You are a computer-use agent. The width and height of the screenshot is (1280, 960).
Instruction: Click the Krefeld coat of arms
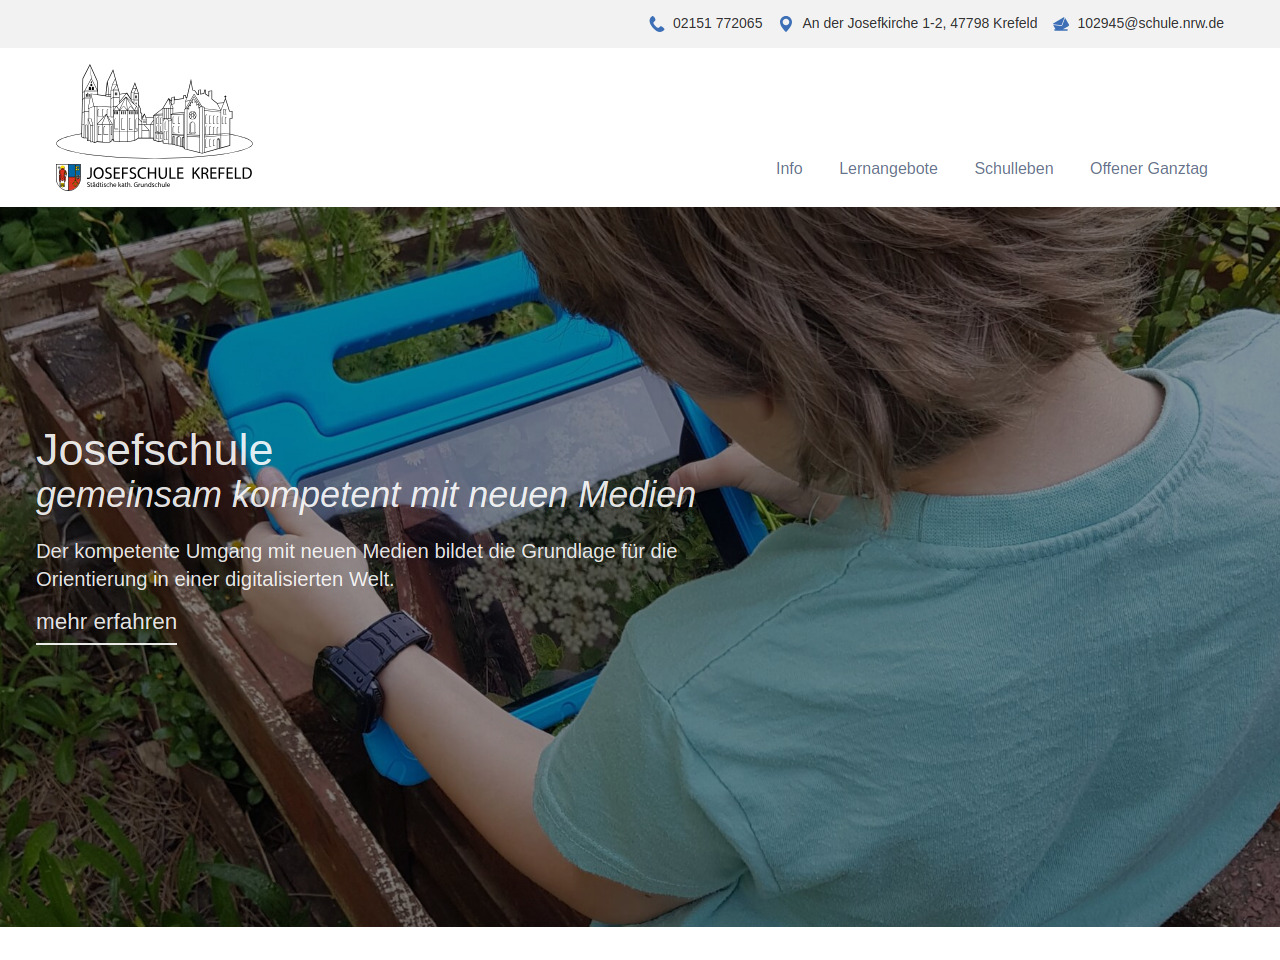68,177
